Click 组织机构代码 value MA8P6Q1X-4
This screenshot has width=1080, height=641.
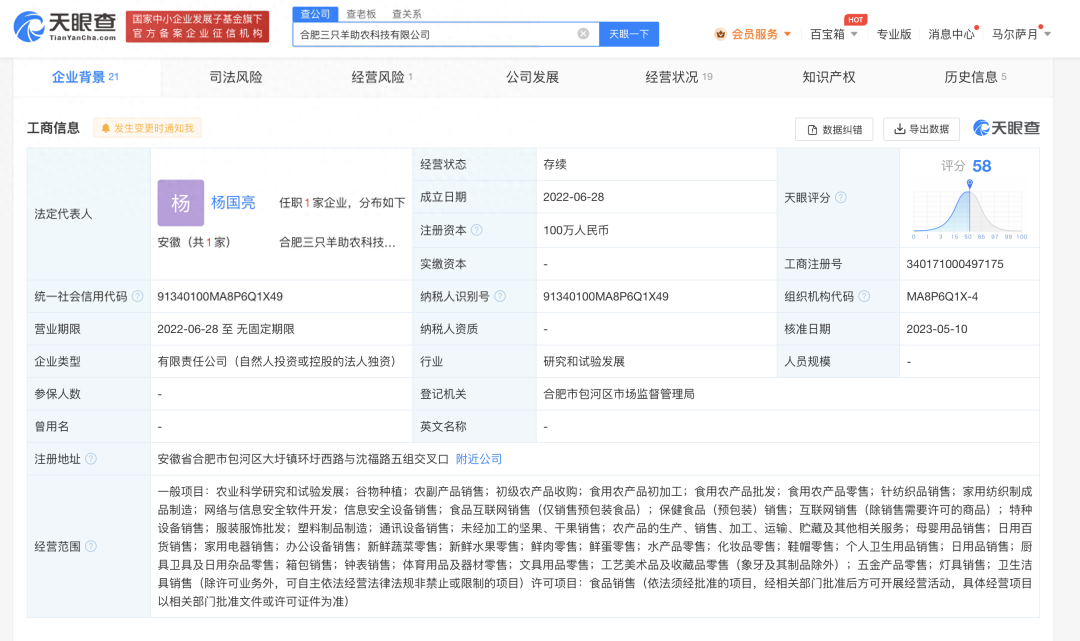tap(942, 297)
